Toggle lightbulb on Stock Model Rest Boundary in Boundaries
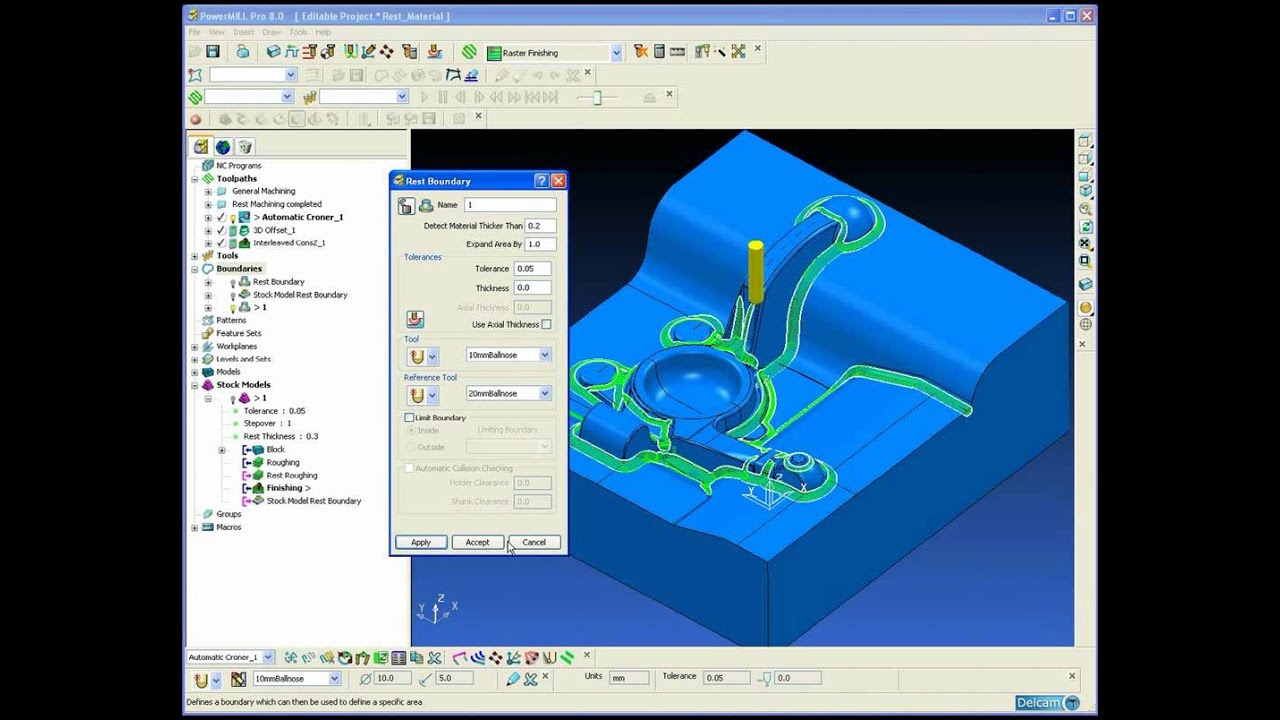This screenshot has height=720, width=1280. (233, 295)
